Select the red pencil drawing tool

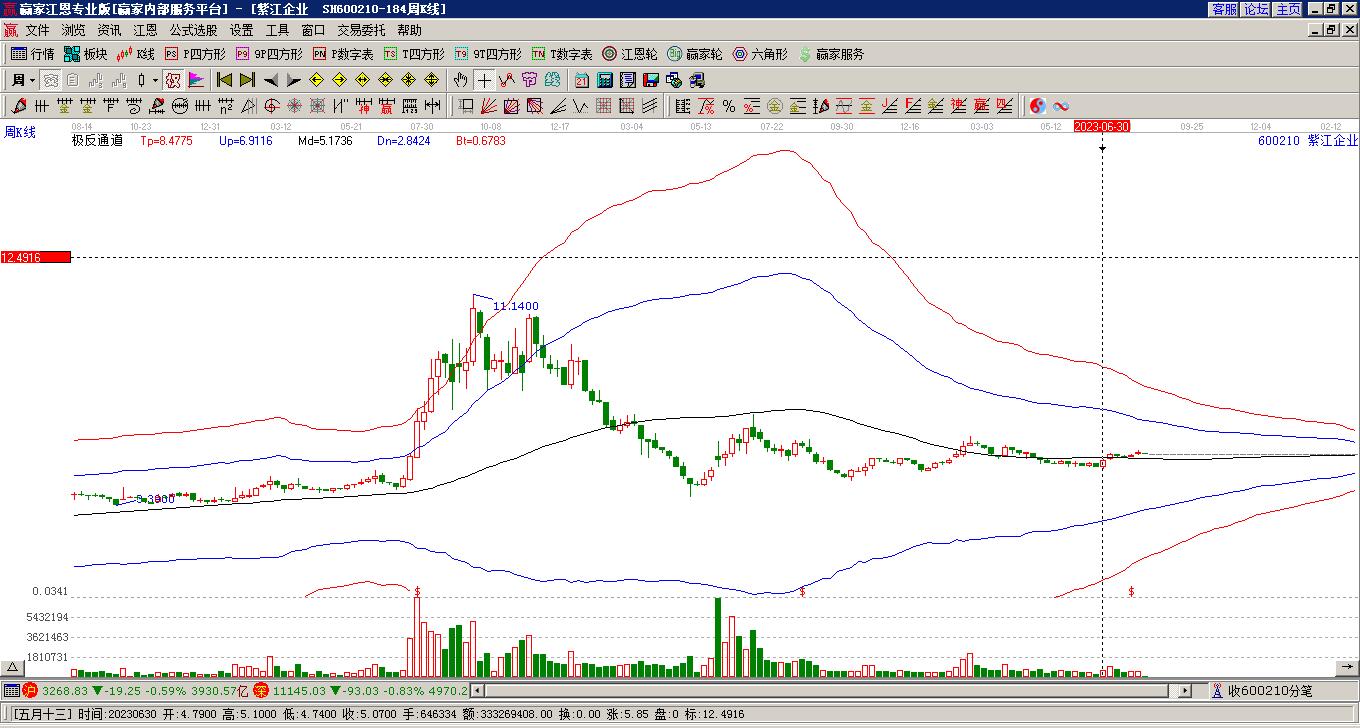[x=19, y=106]
